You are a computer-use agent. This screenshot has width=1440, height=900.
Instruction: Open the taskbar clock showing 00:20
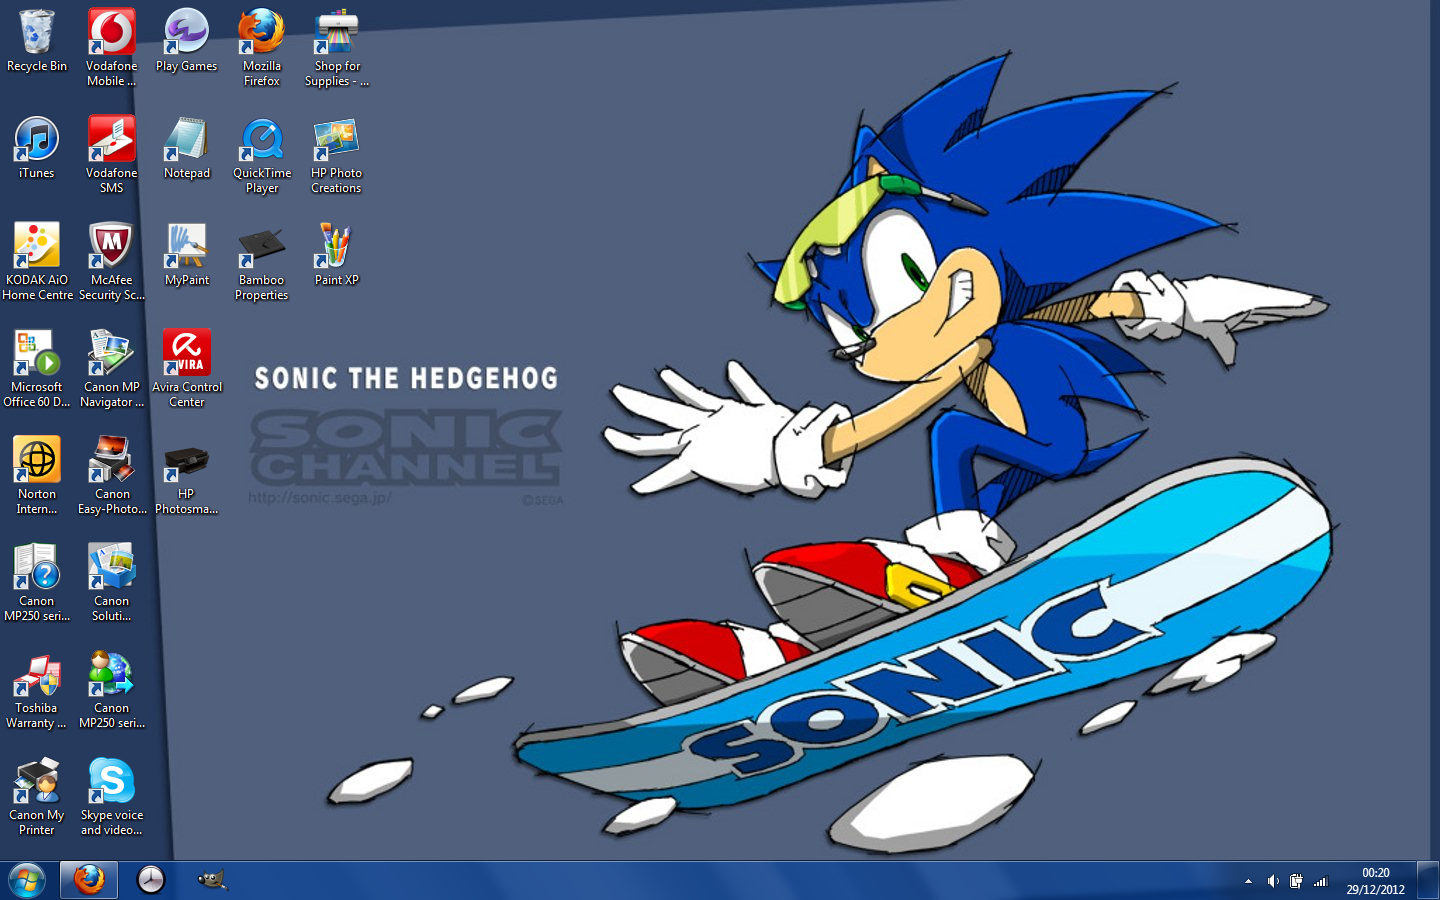[1375, 881]
